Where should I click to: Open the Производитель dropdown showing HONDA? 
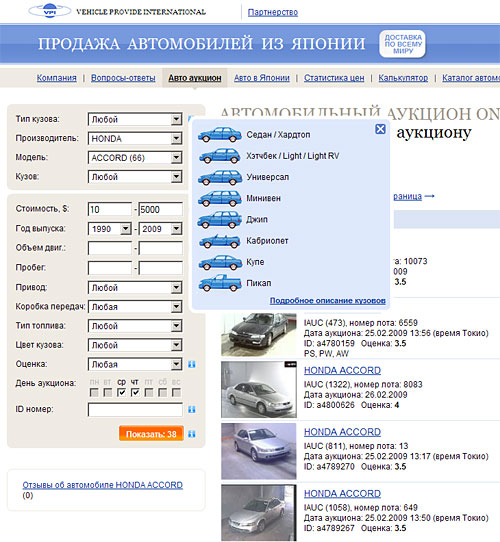(x=135, y=139)
